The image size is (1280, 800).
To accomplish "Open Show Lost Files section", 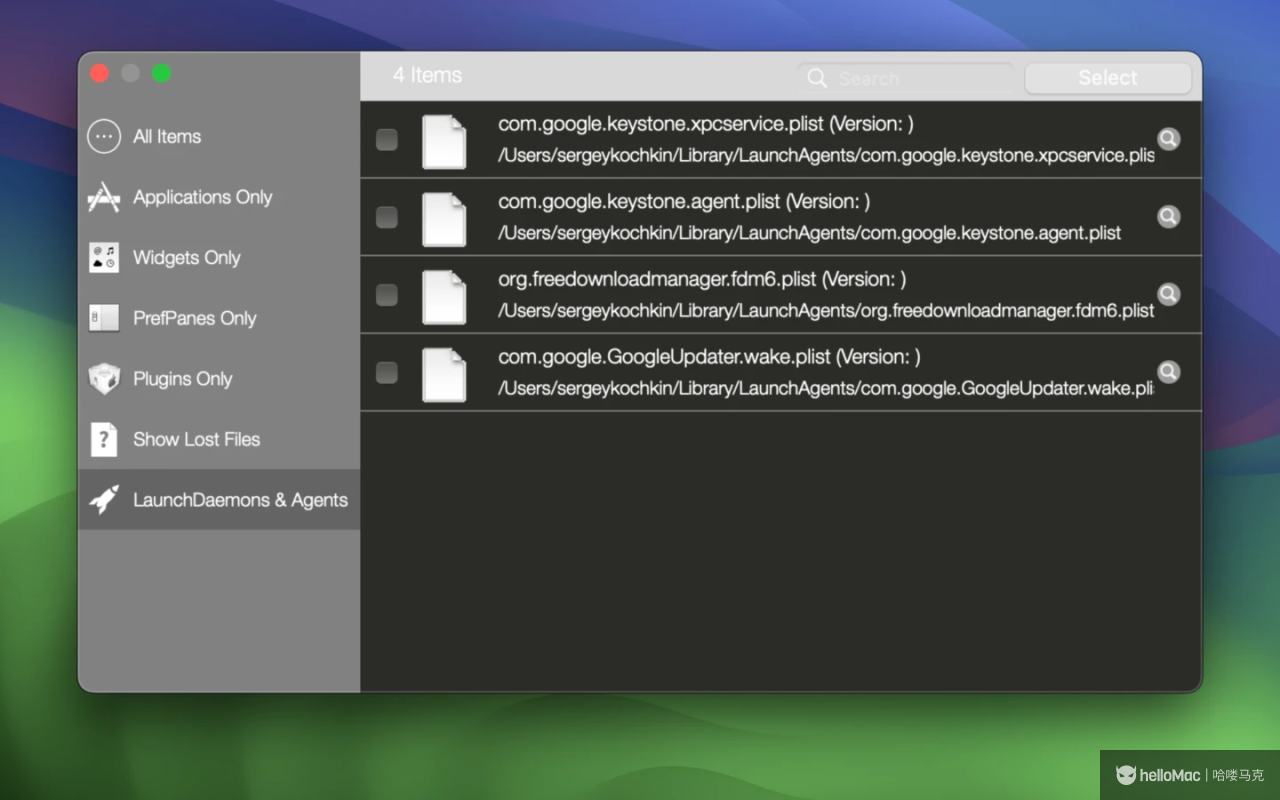I will 219,439.
